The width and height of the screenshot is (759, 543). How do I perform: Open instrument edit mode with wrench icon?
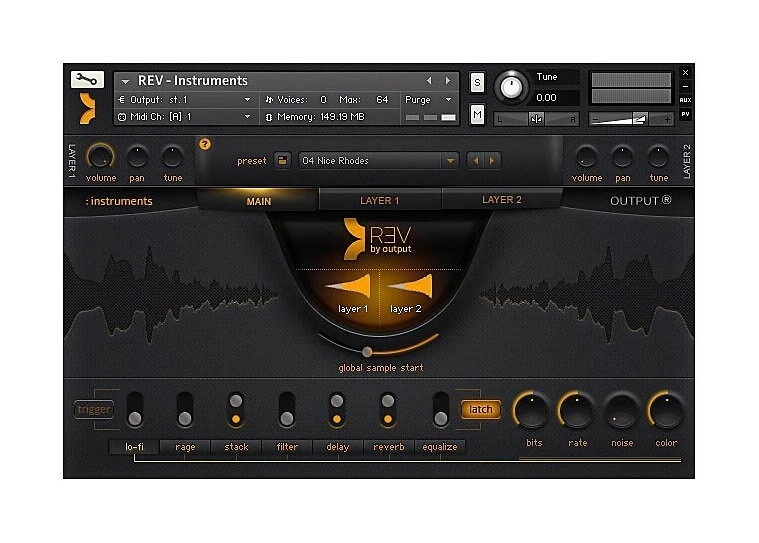[87, 79]
